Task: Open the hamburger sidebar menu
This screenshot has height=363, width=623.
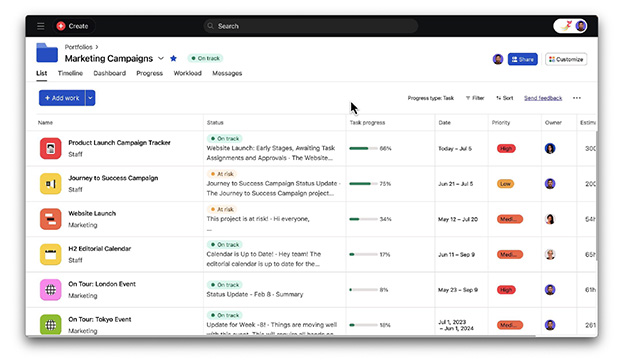Action: click(x=41, y=26)
